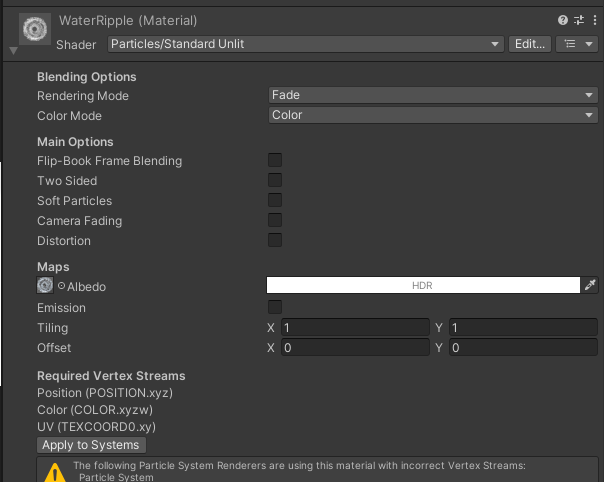
Task: Click the WaterRipple (Material) title
Action: [x=128, y=20]
